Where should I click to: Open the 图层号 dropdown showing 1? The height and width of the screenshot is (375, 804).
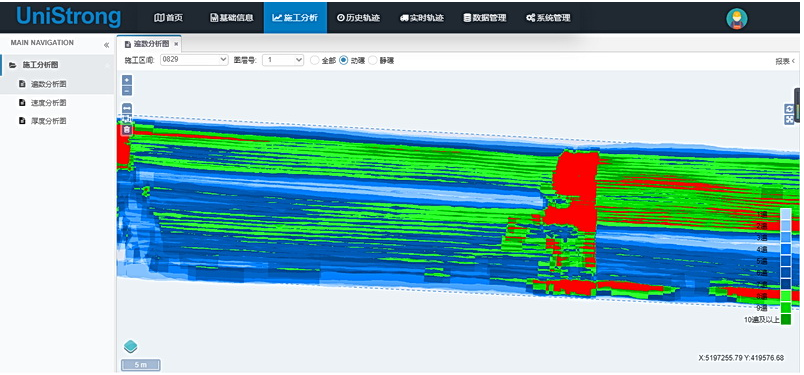tap(283, 60)
